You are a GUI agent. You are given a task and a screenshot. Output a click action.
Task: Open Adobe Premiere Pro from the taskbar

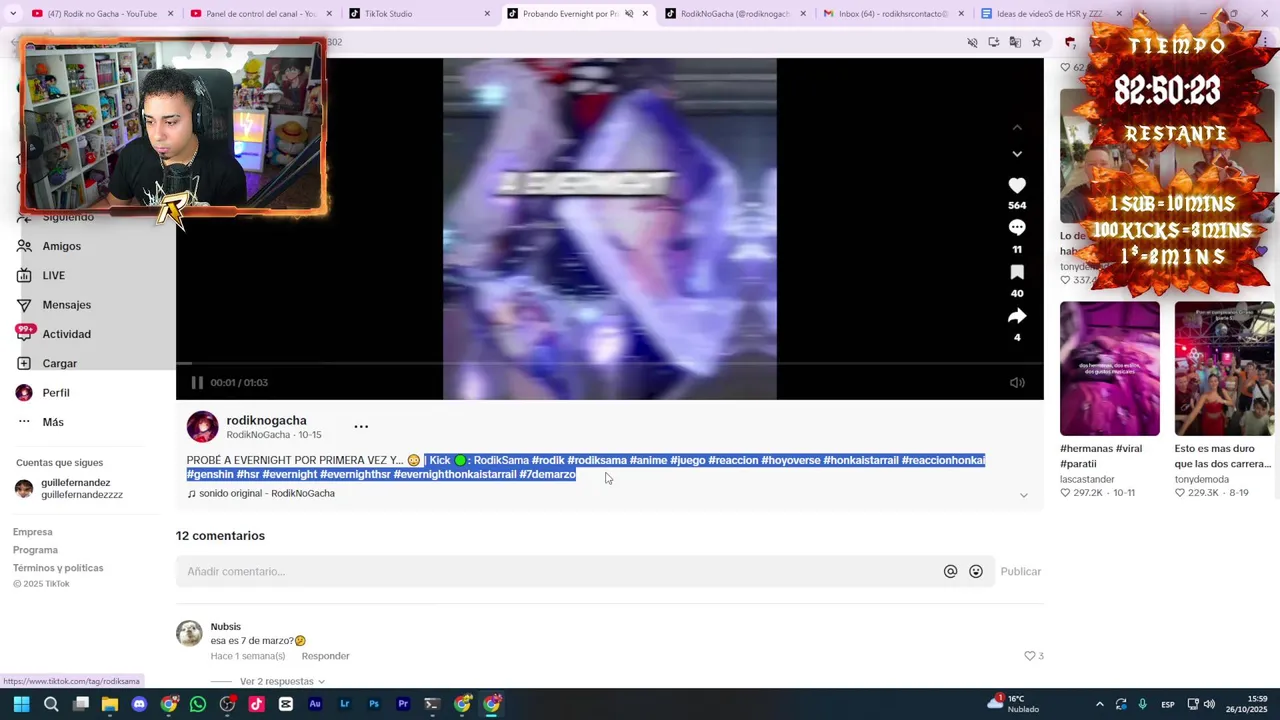[403, 704]
